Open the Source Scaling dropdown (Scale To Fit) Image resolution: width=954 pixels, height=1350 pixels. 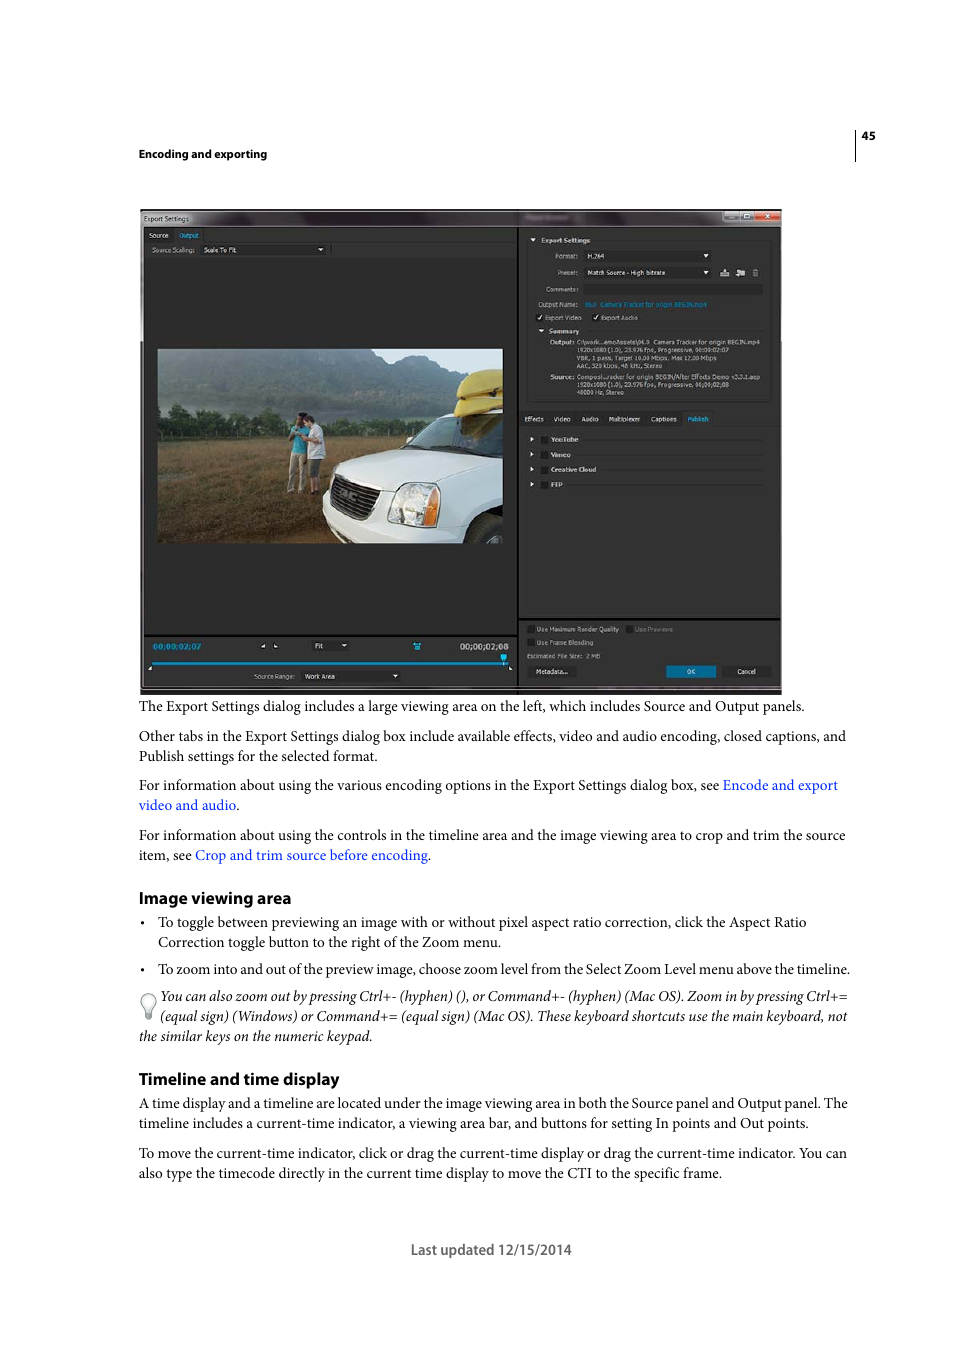[264, 250]
